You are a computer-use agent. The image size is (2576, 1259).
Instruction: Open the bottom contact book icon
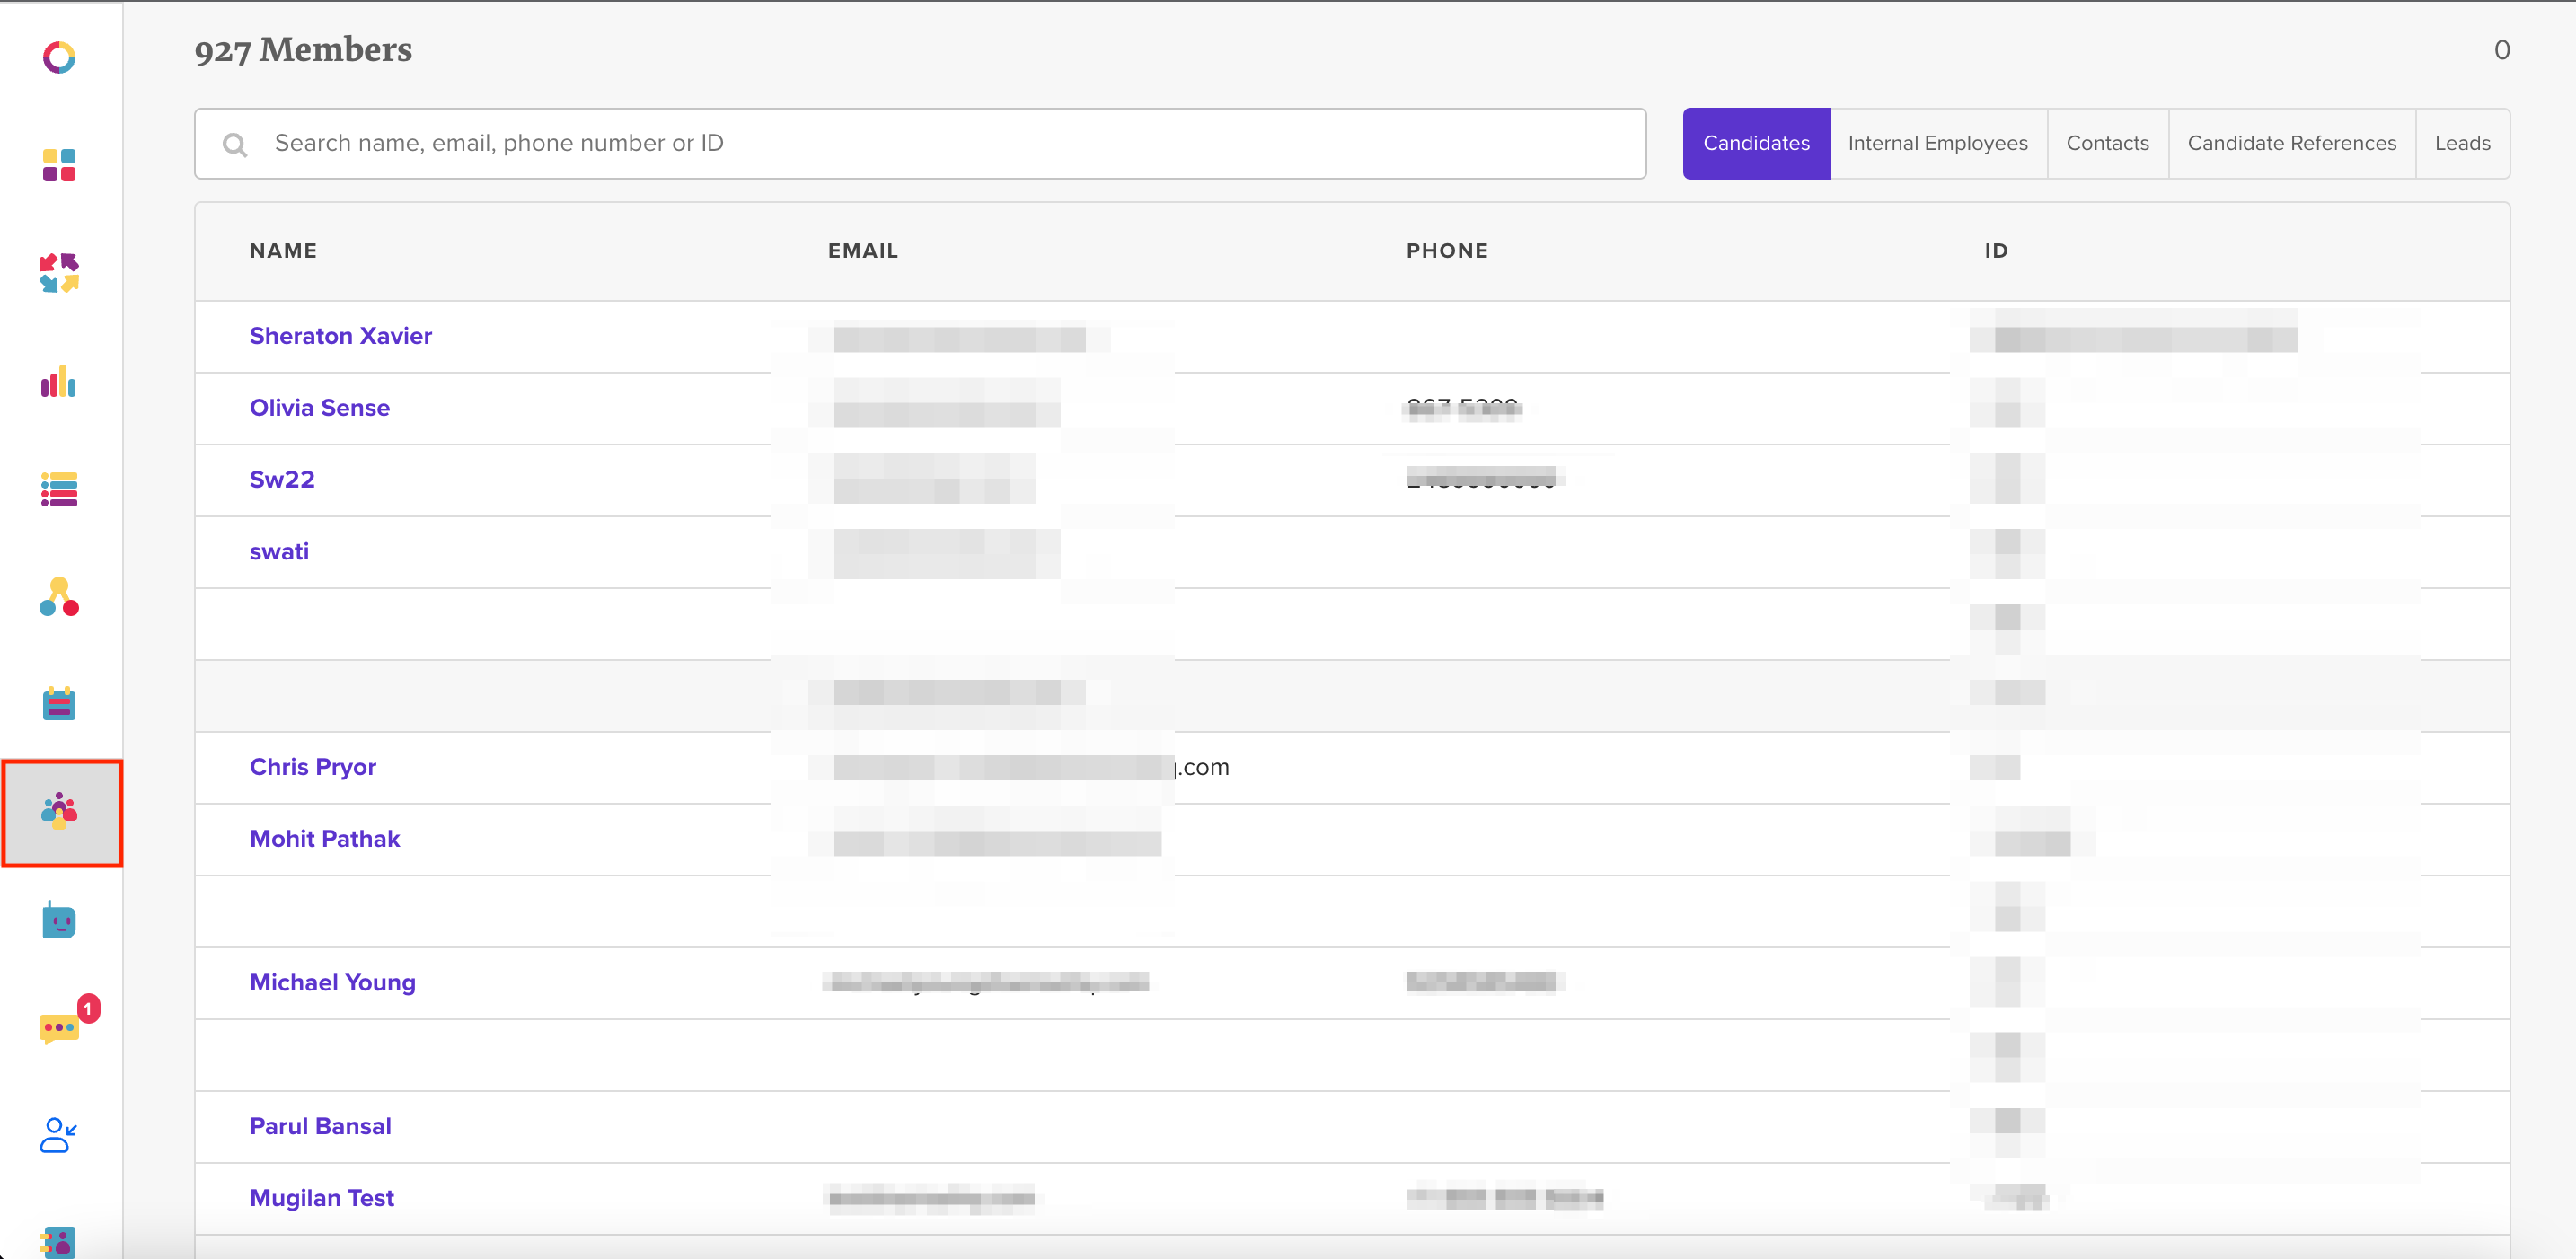58,1241
